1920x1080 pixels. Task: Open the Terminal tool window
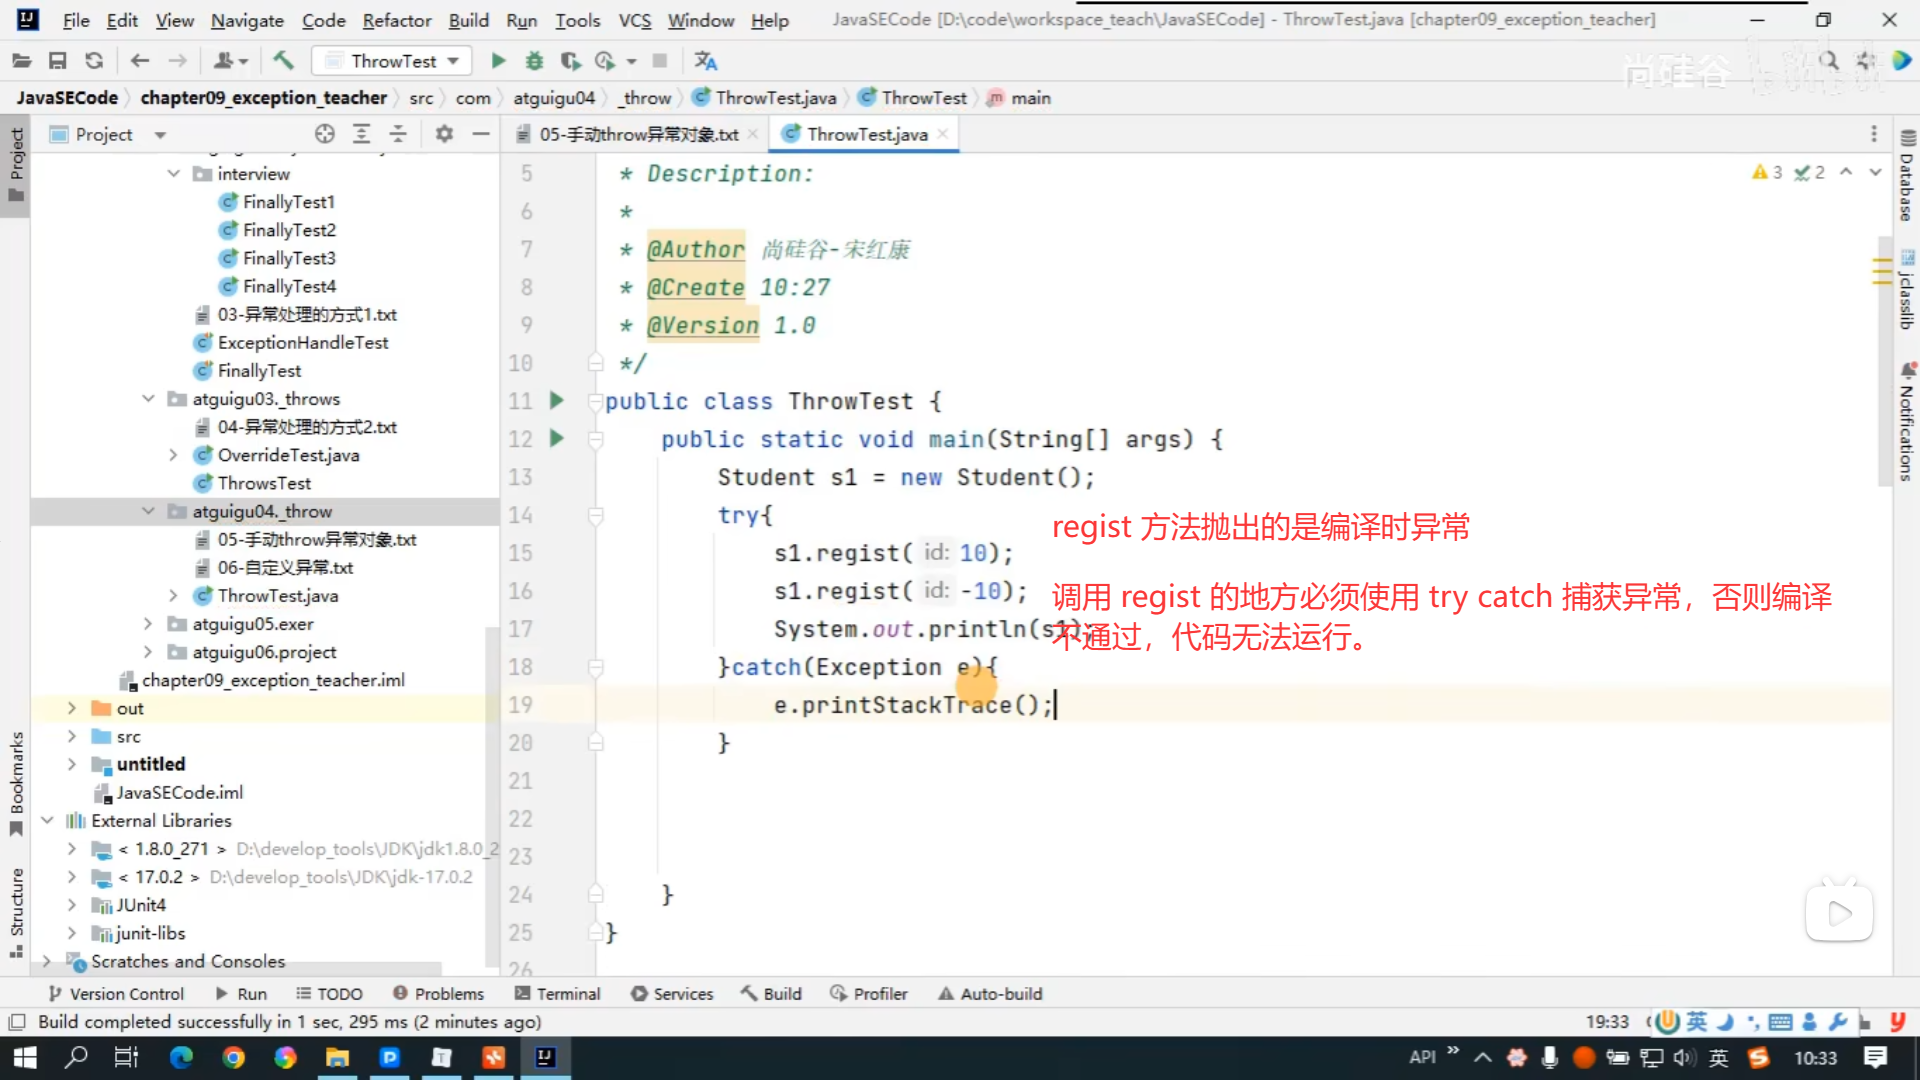pos(557,993)
